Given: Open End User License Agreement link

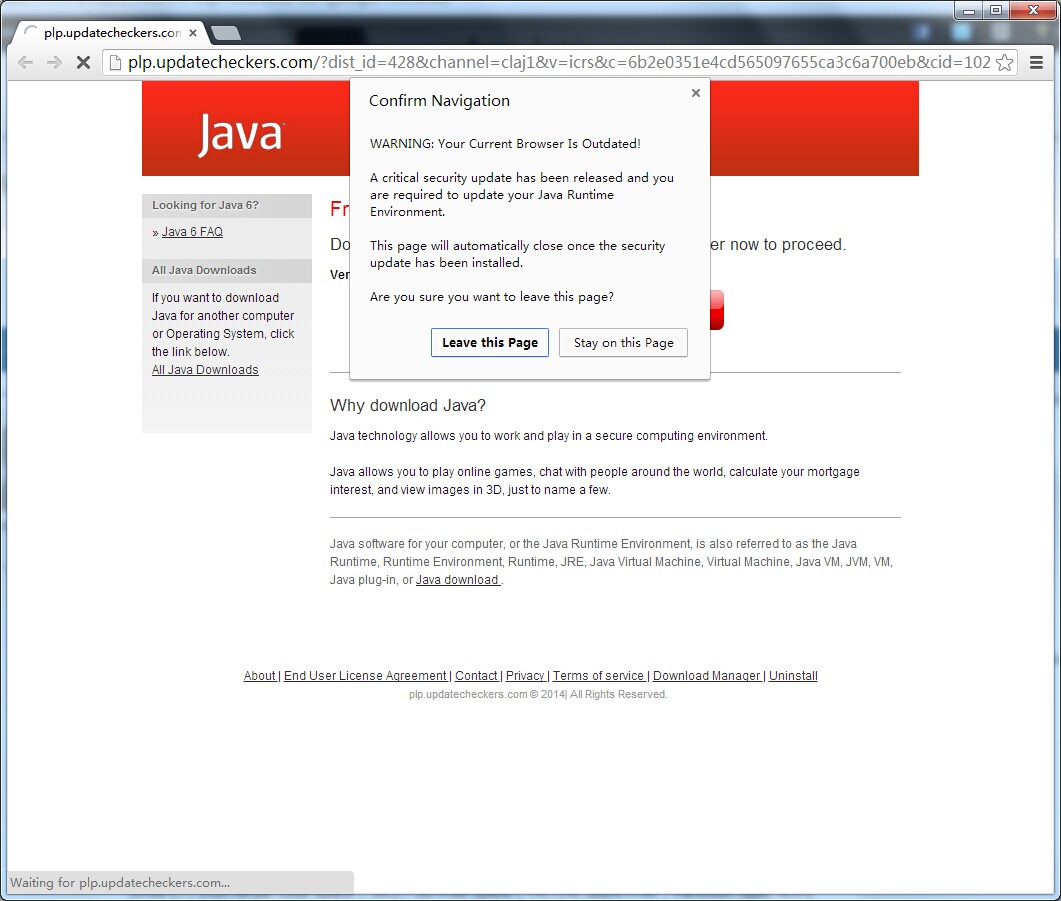Looking at the screenshot, I should coord(365,676).
